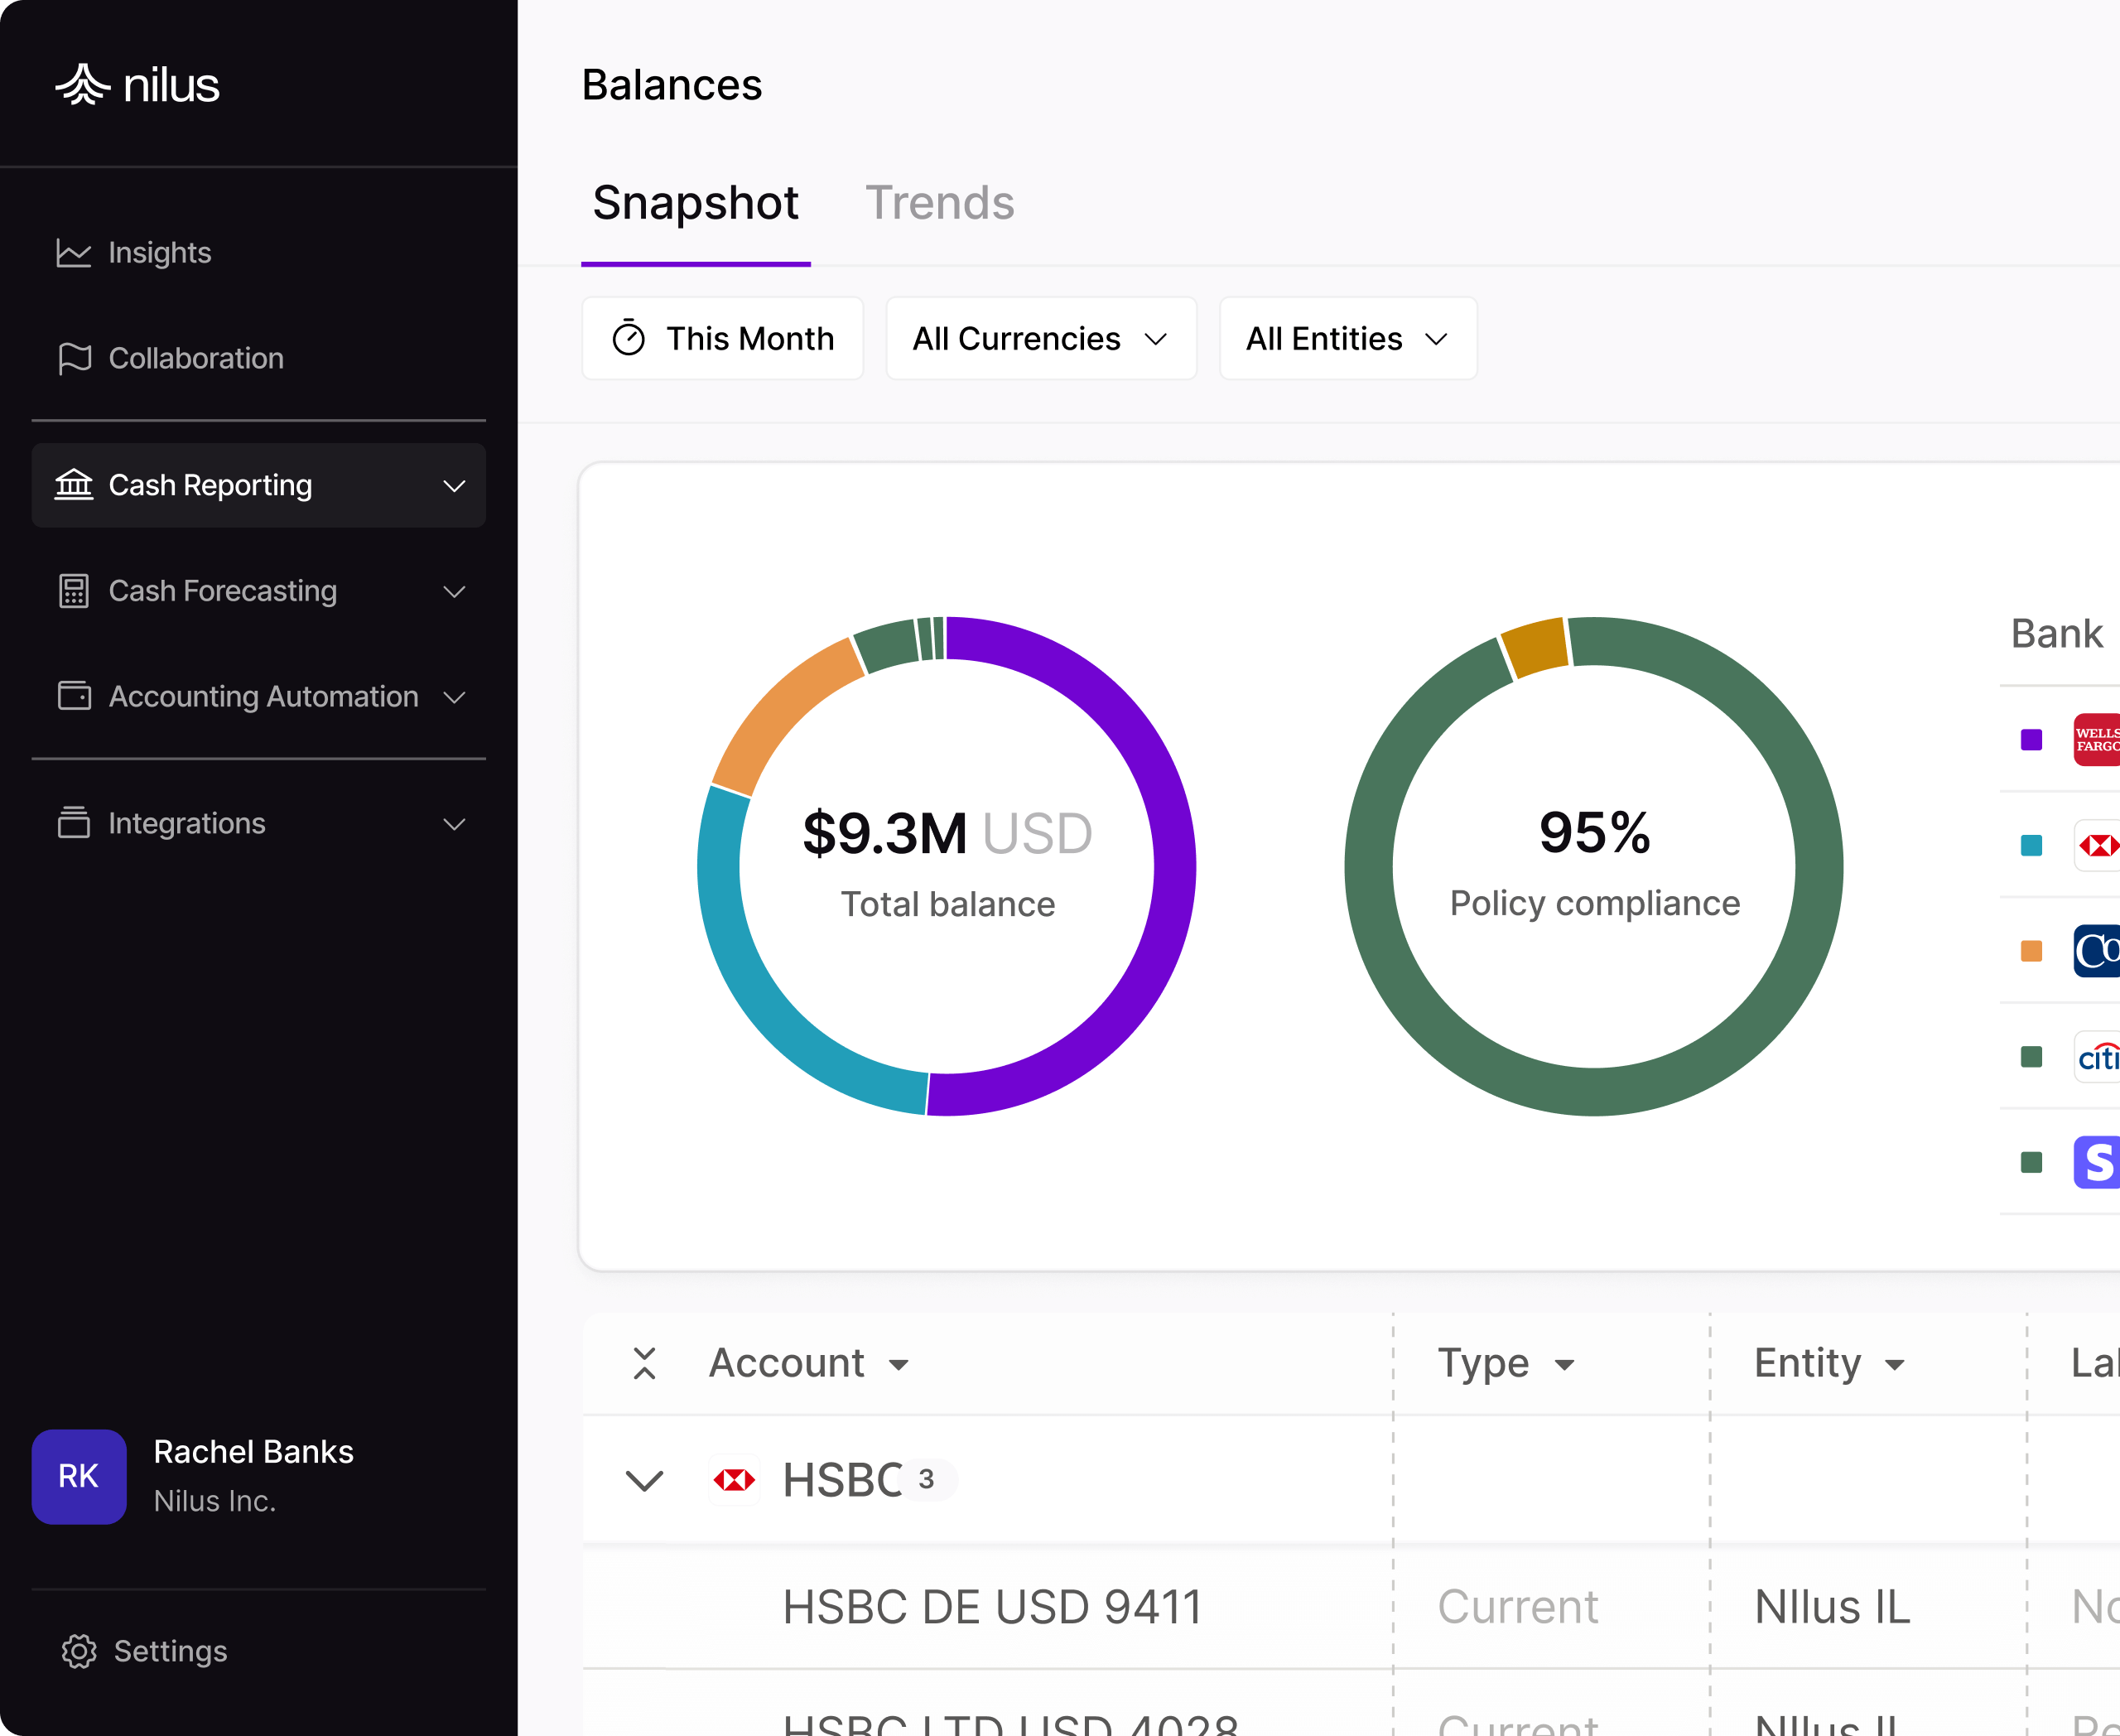This screenshot has height=1736, width=2120.
Task: Click the Cash Reporting bank icon
Action: pos(73,485)
